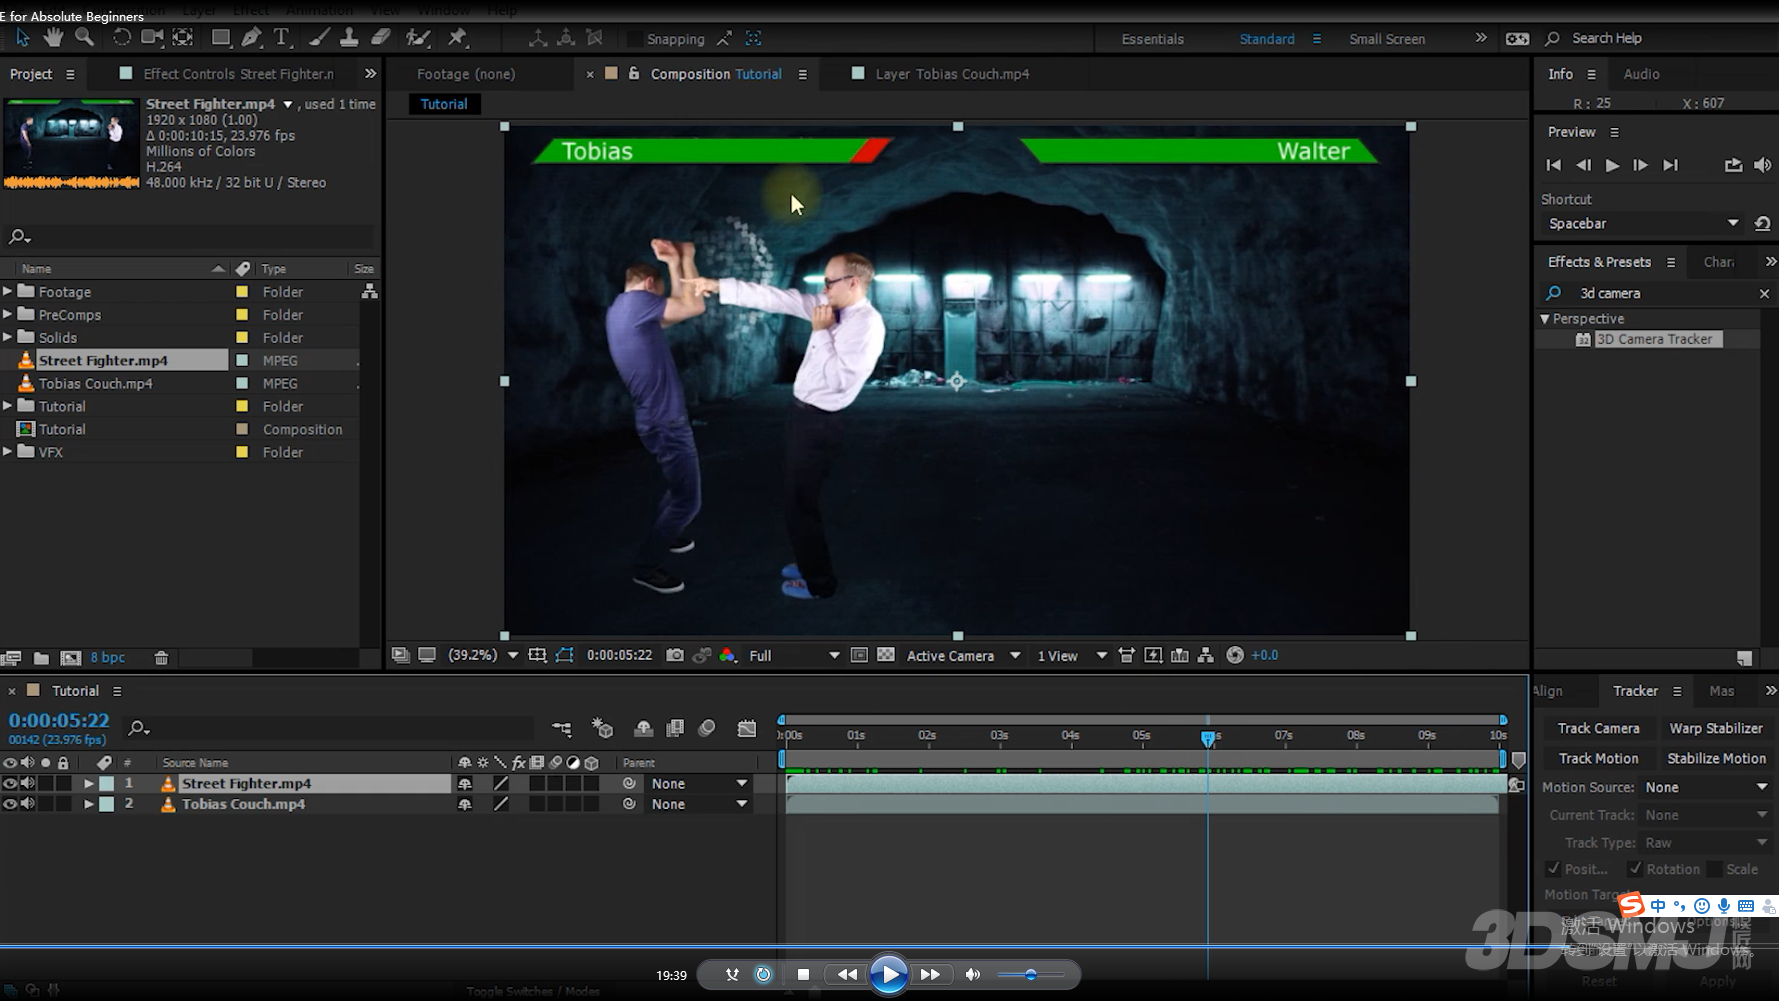This screenshot has height=1001, width=1779.
Task: Toggle the Position checkbox in Tracker
Action: tap(1553, 869)
